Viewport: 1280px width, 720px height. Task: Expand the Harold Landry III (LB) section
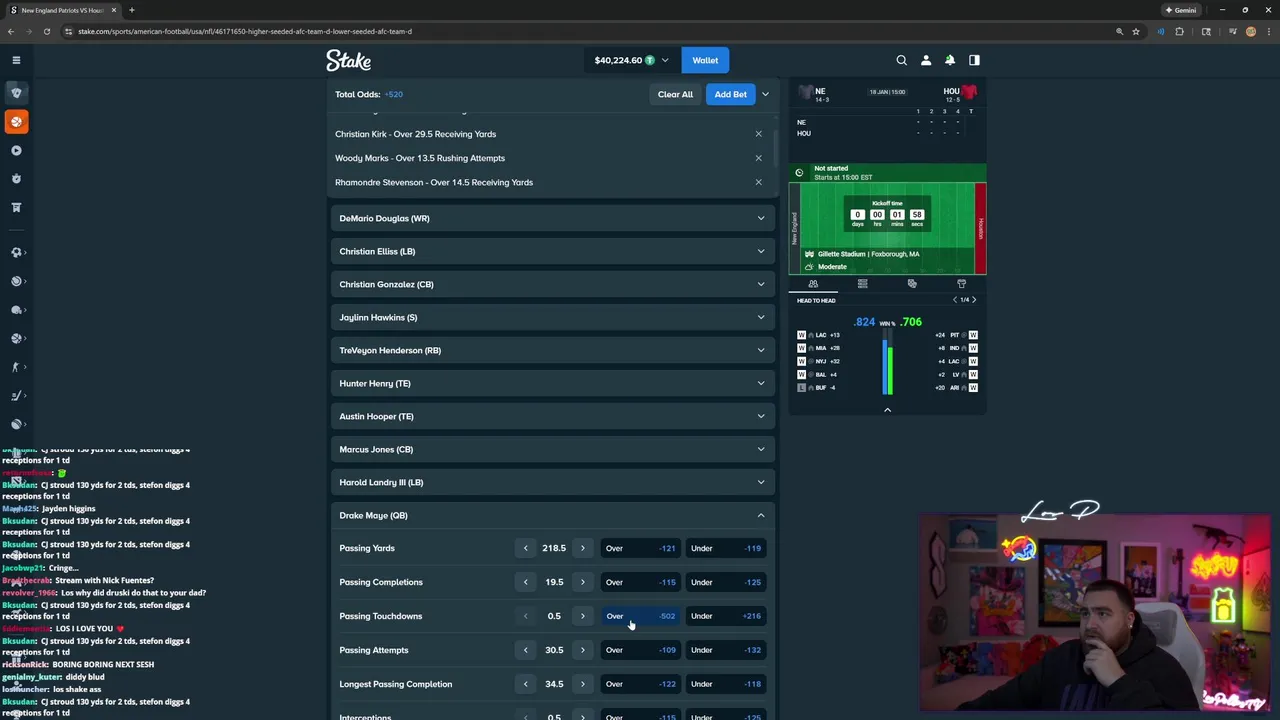point(553,482)
